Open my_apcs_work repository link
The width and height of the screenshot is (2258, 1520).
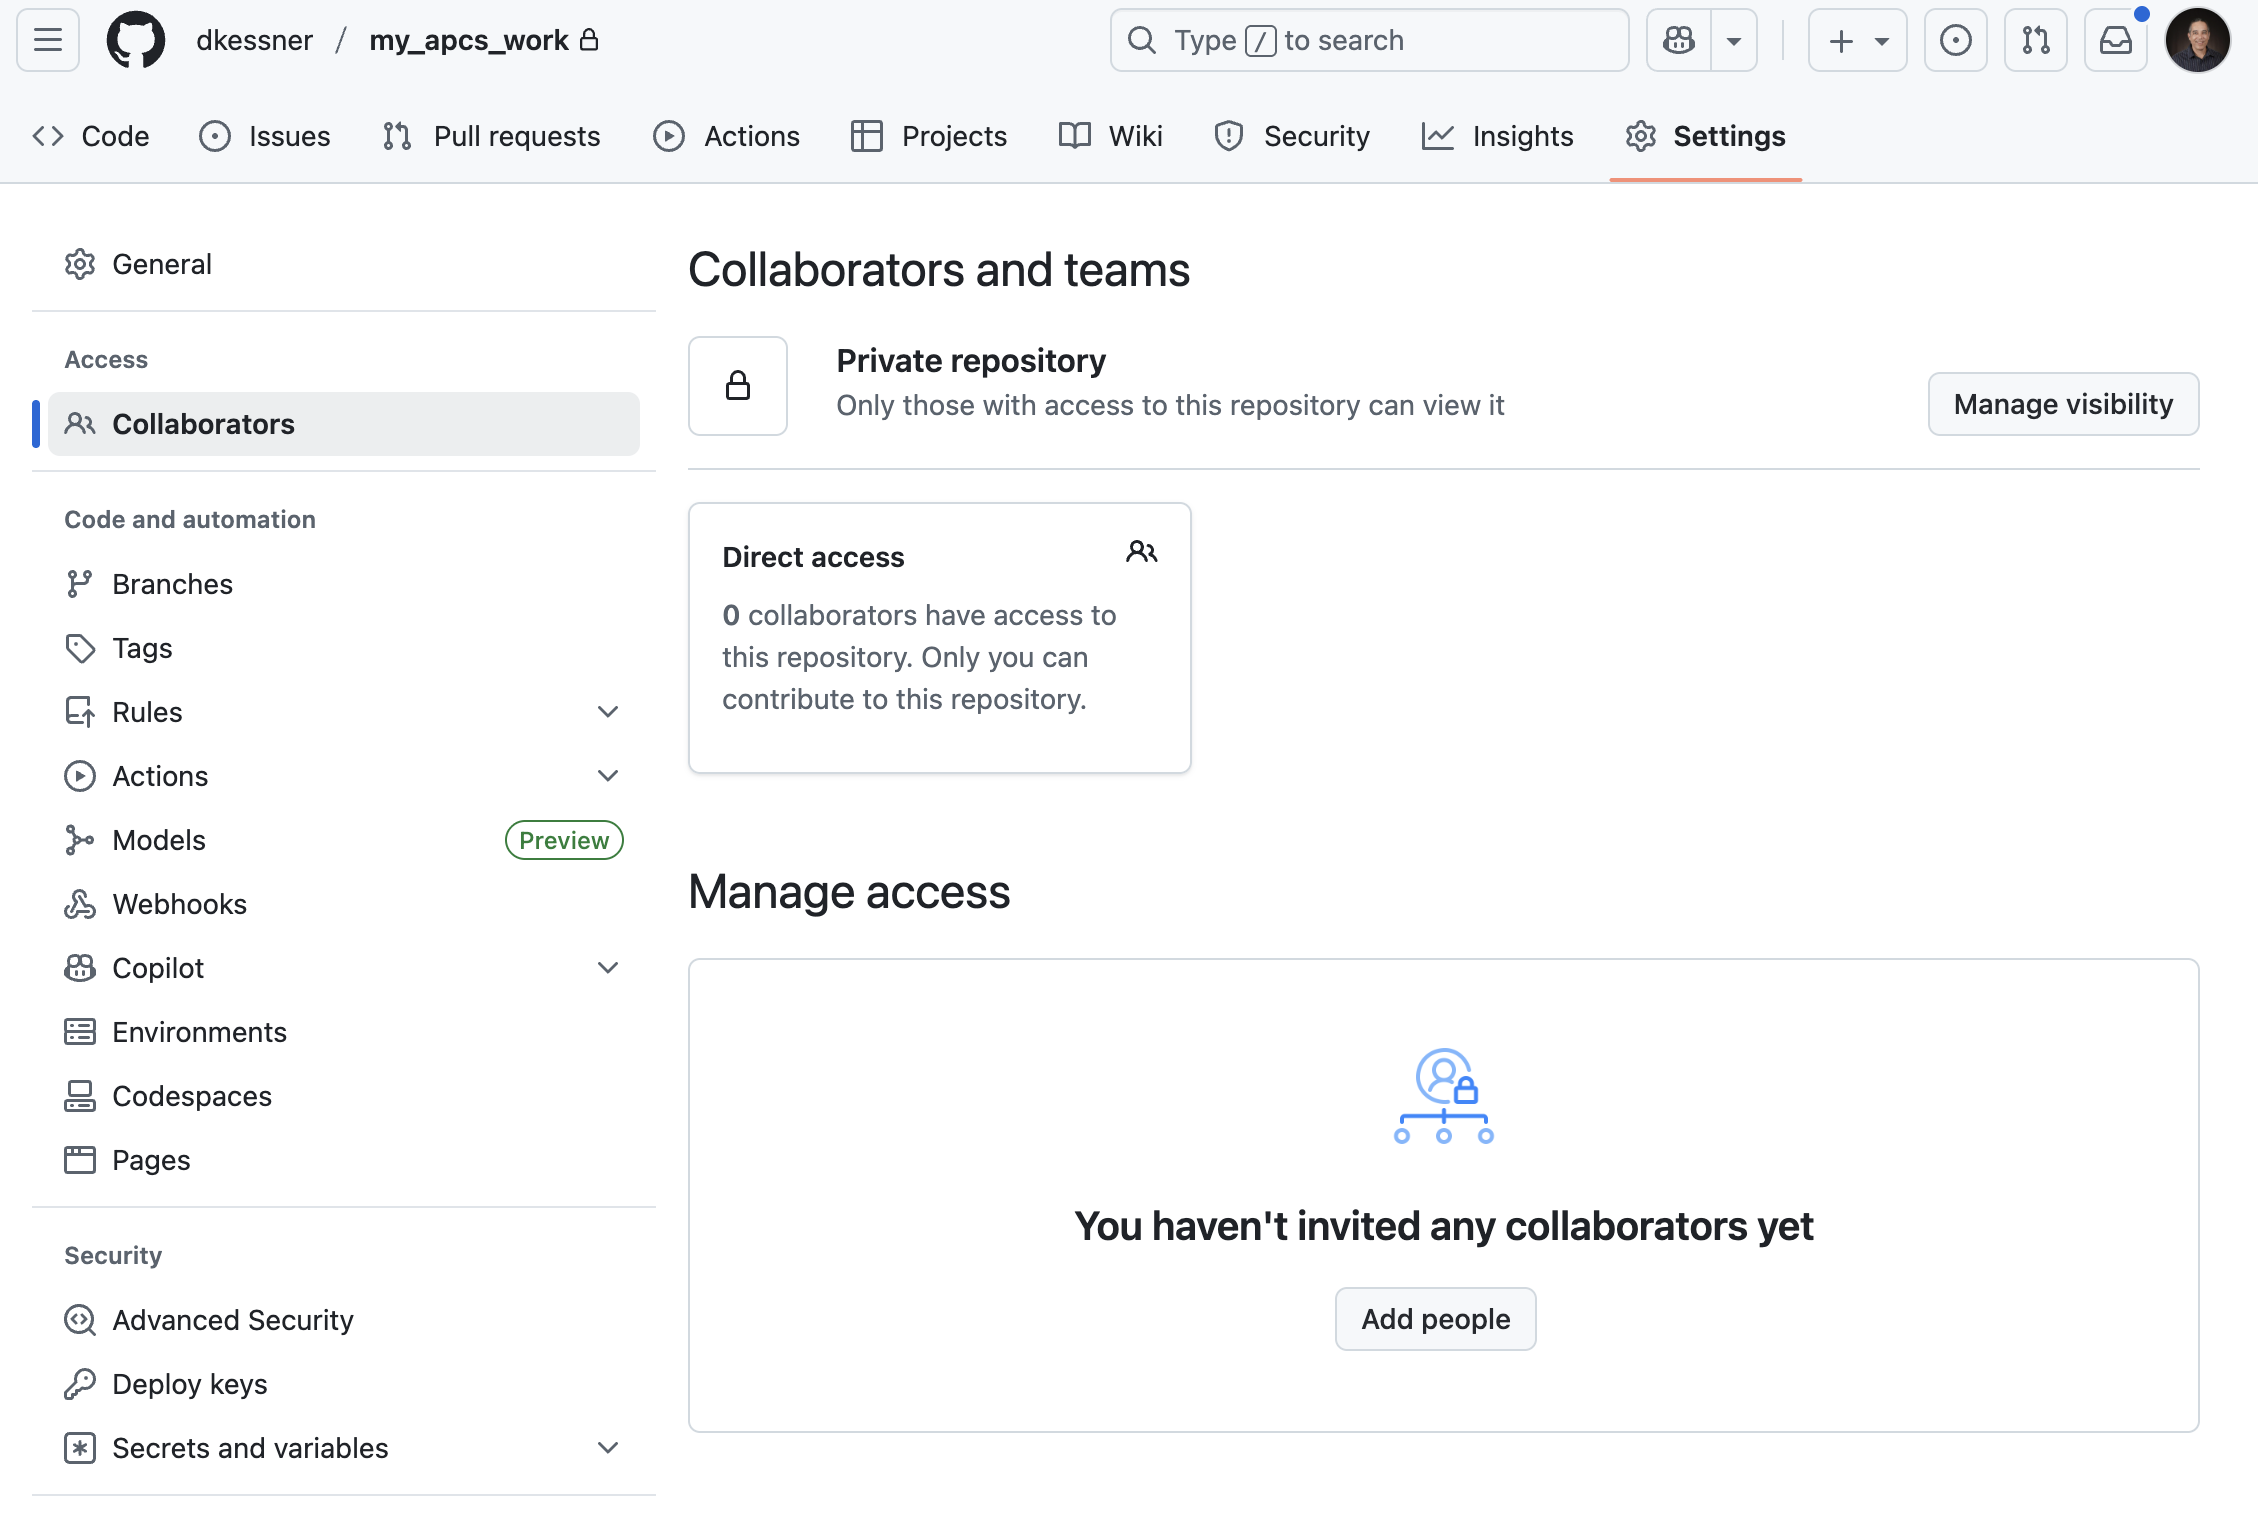coord(468,40)
